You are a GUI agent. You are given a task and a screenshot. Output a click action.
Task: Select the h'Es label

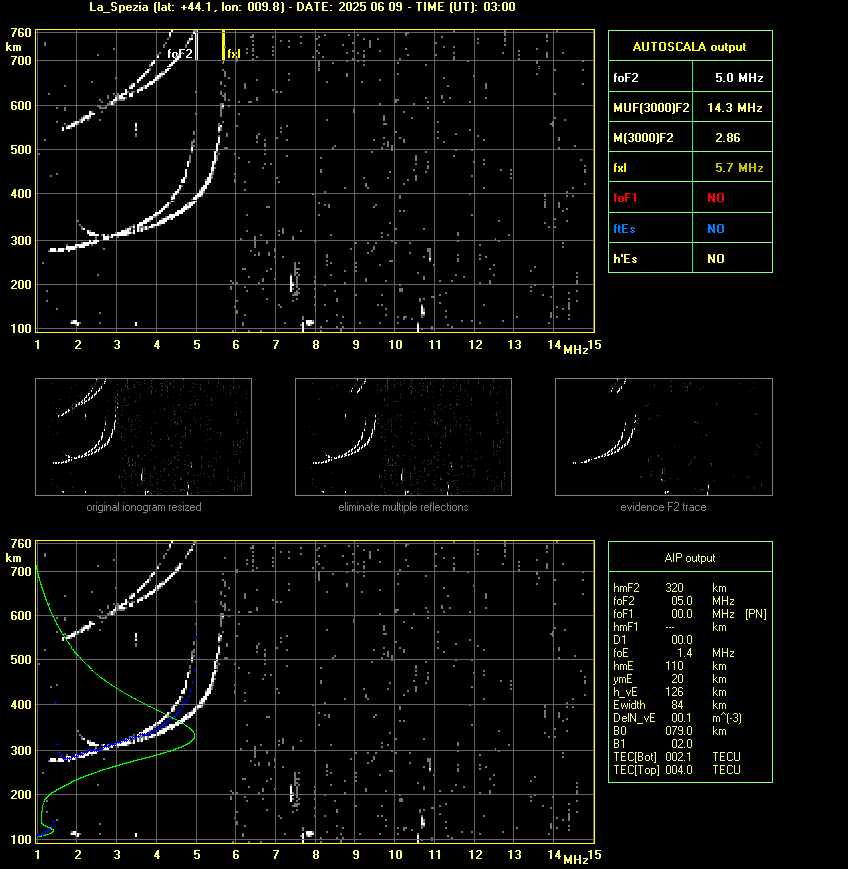click(625, 258)
